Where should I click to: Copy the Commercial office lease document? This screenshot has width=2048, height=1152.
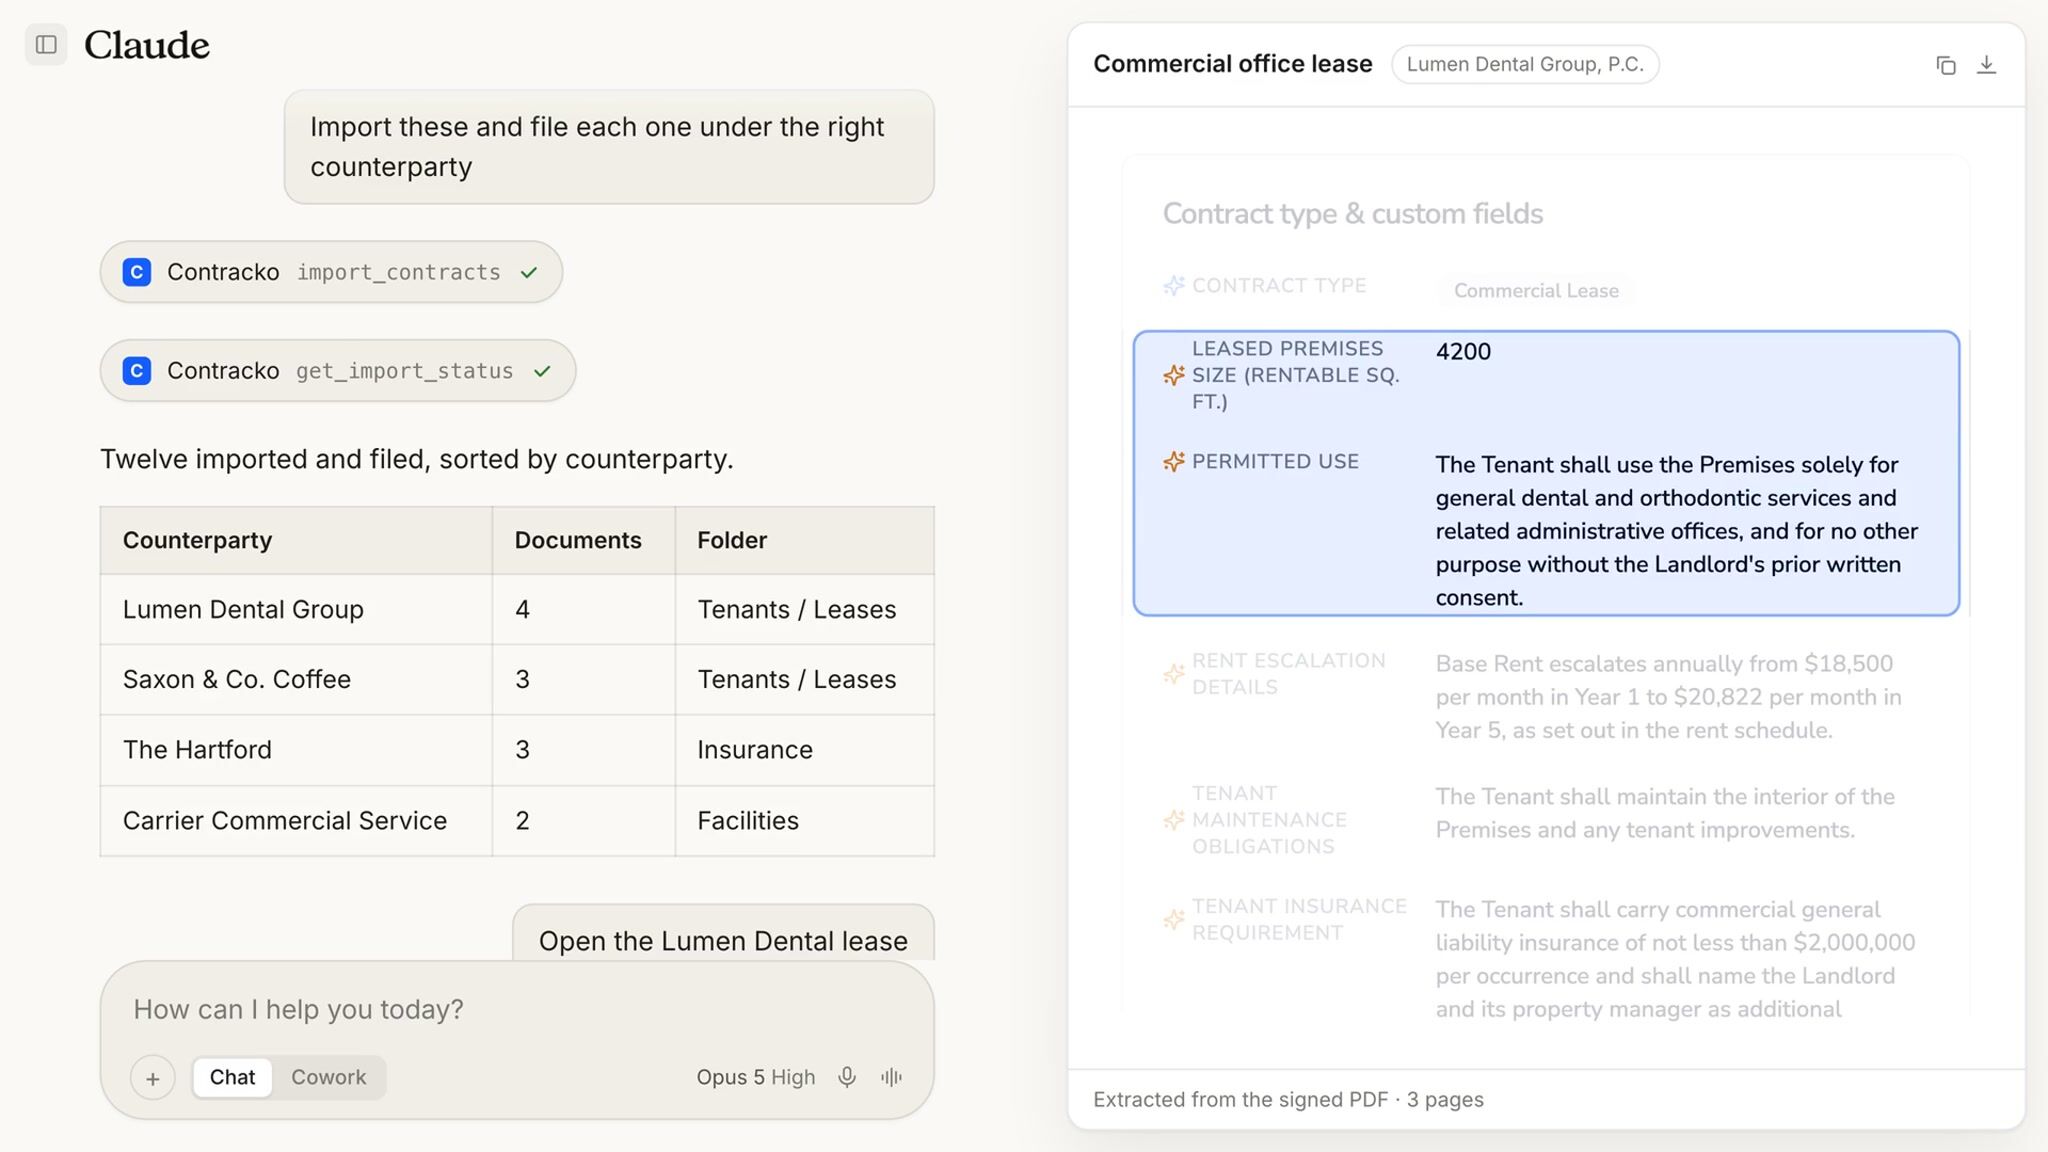click(x=1945, y=65)
